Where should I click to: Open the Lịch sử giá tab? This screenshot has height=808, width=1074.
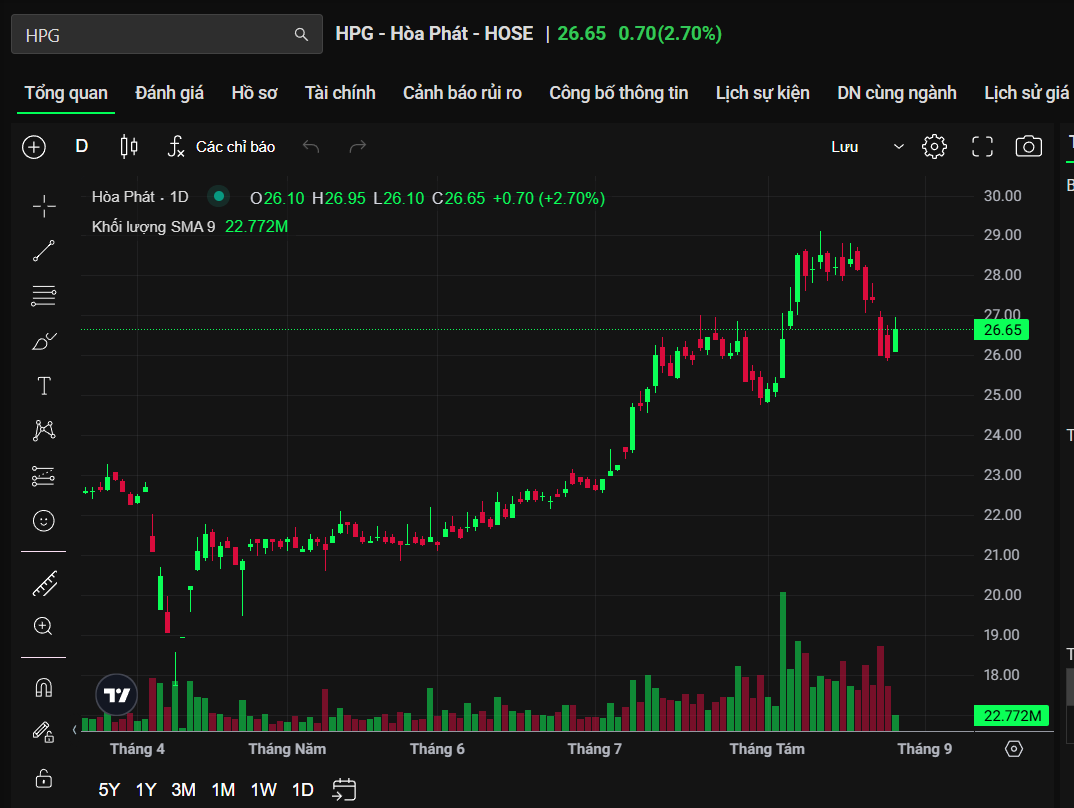pyautogui.click(x=1026, y=93)
